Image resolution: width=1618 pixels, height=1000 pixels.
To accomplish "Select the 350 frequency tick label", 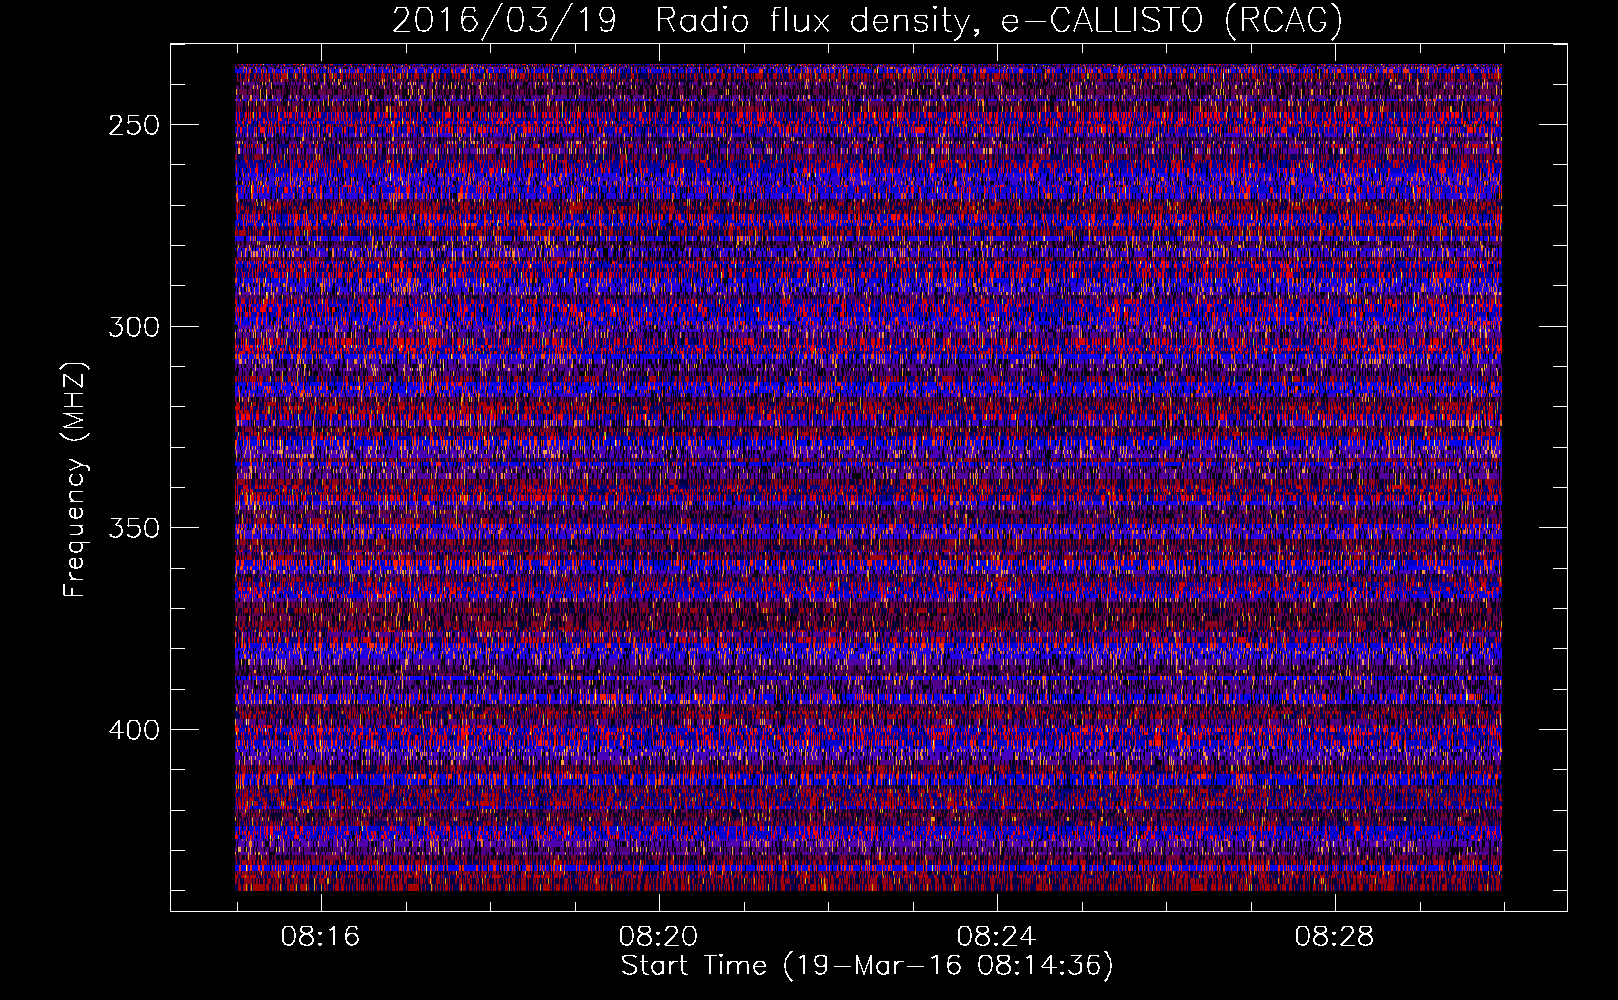I will [134, 528].
